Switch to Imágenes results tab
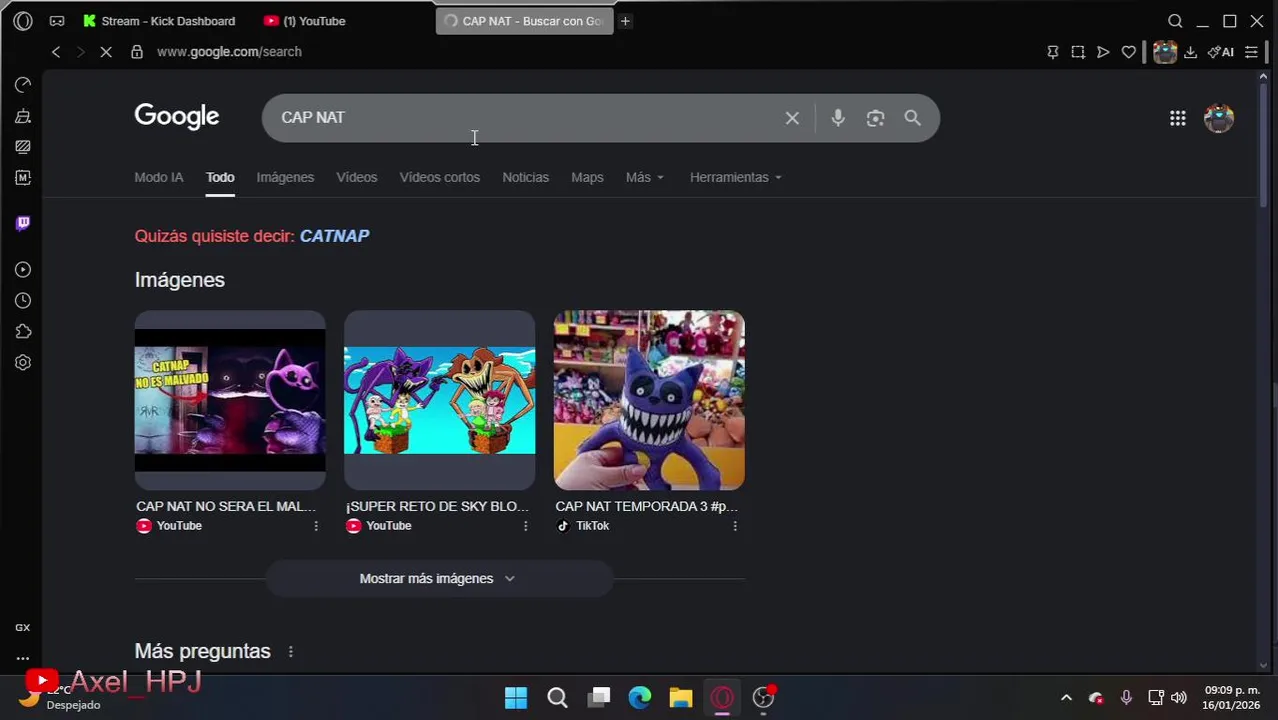Screen dimensions: 1278x720 click(285, 177)
